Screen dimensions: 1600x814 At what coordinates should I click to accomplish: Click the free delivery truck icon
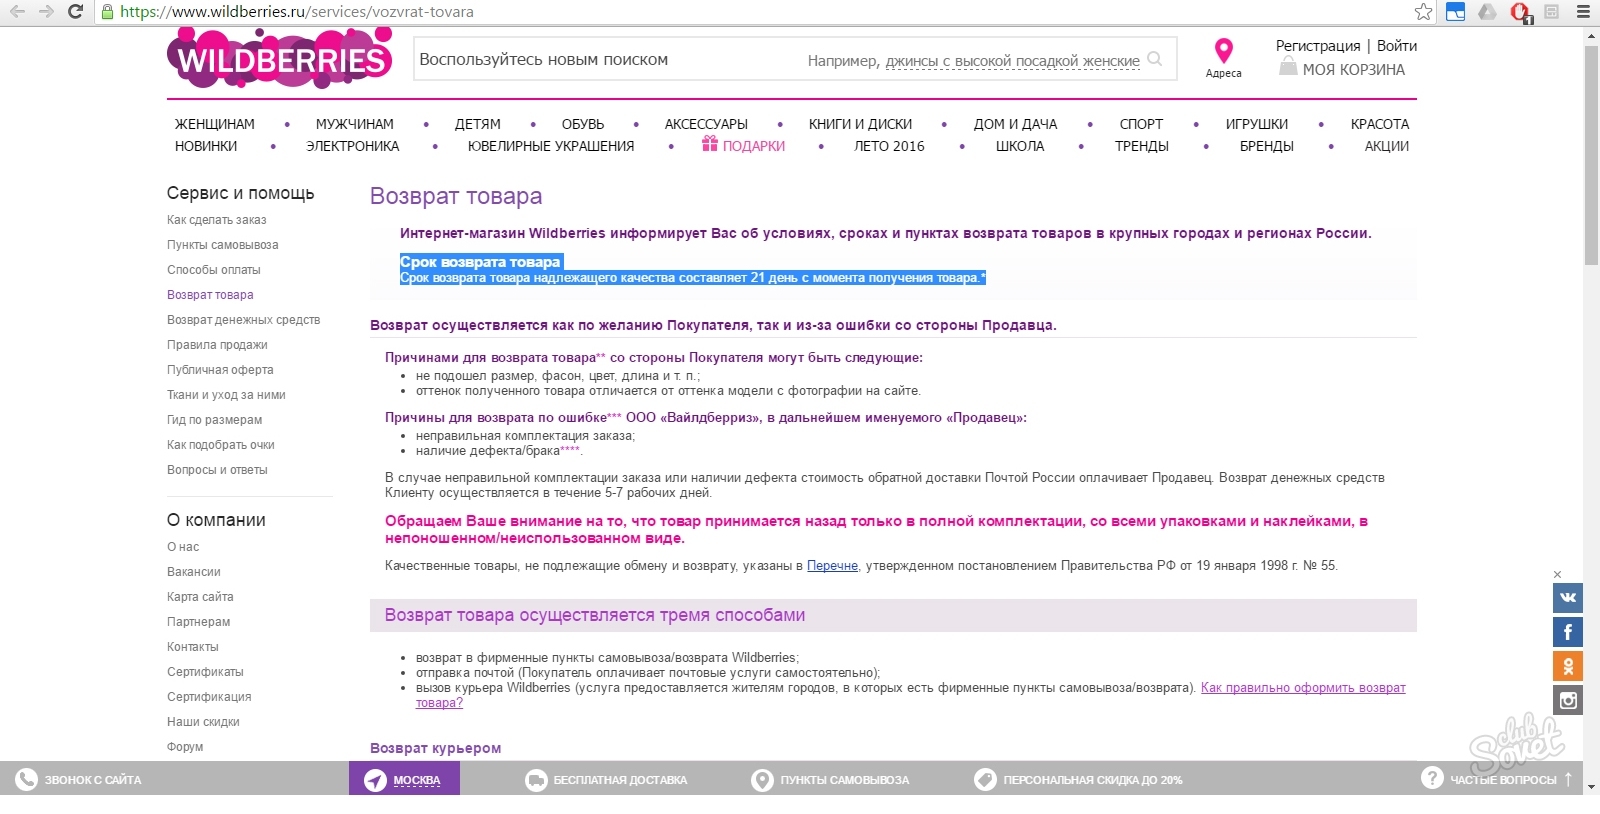tap(536, 780)
